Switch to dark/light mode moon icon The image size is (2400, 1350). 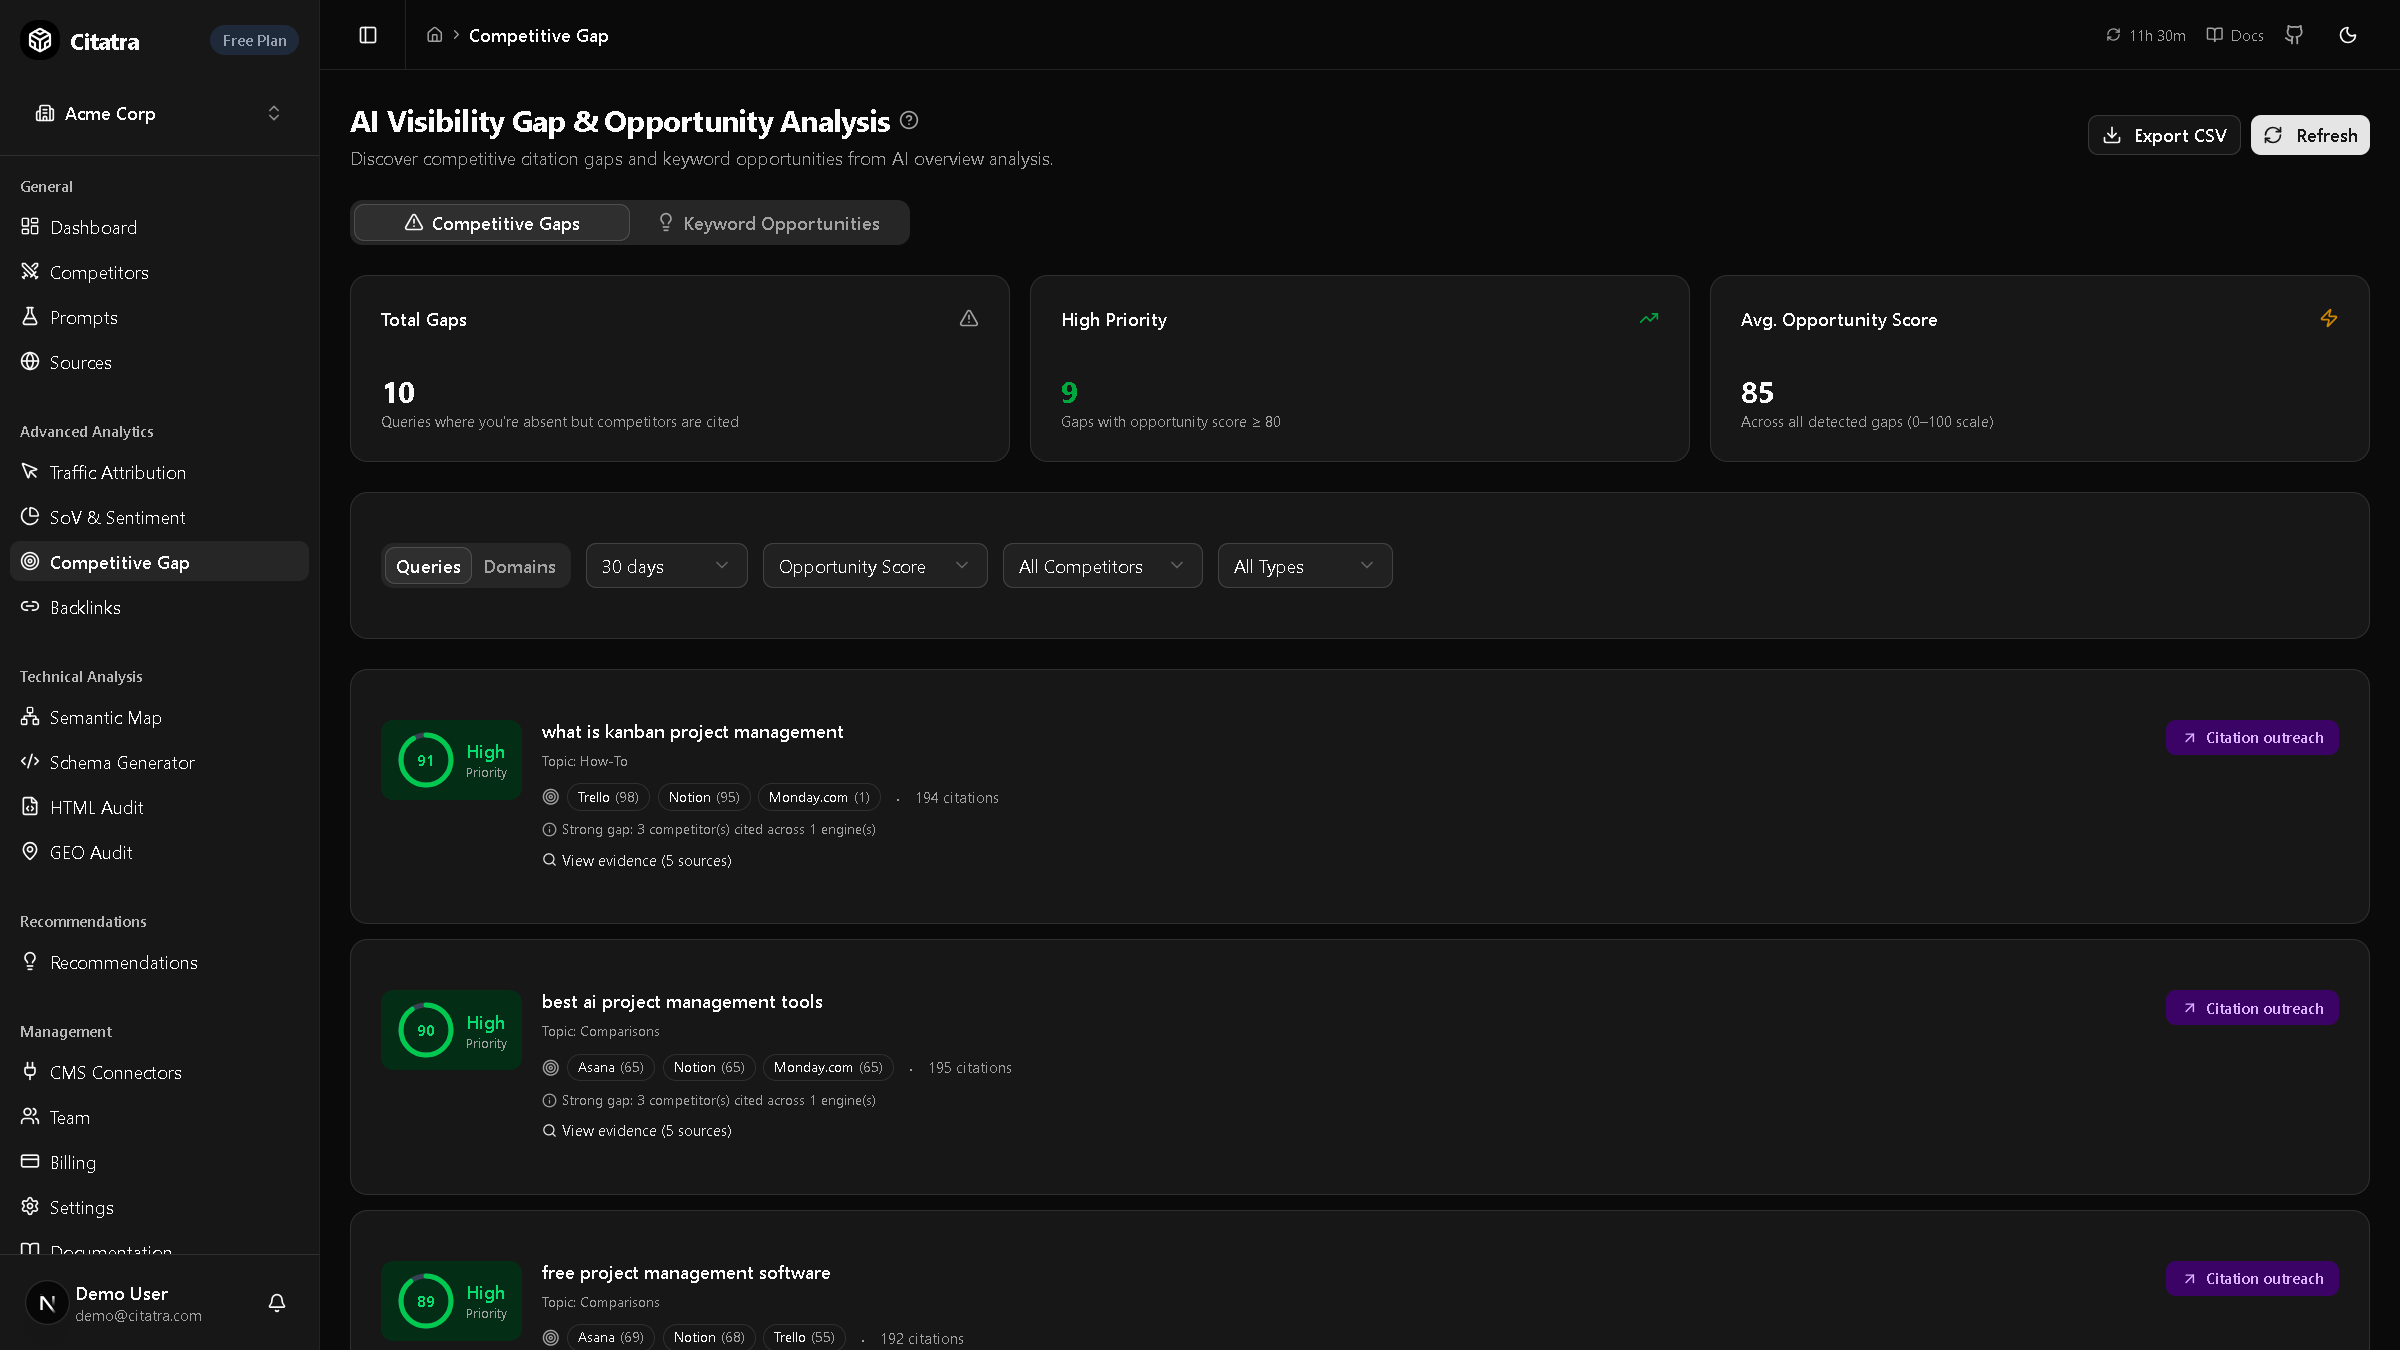pos(2348,35)
